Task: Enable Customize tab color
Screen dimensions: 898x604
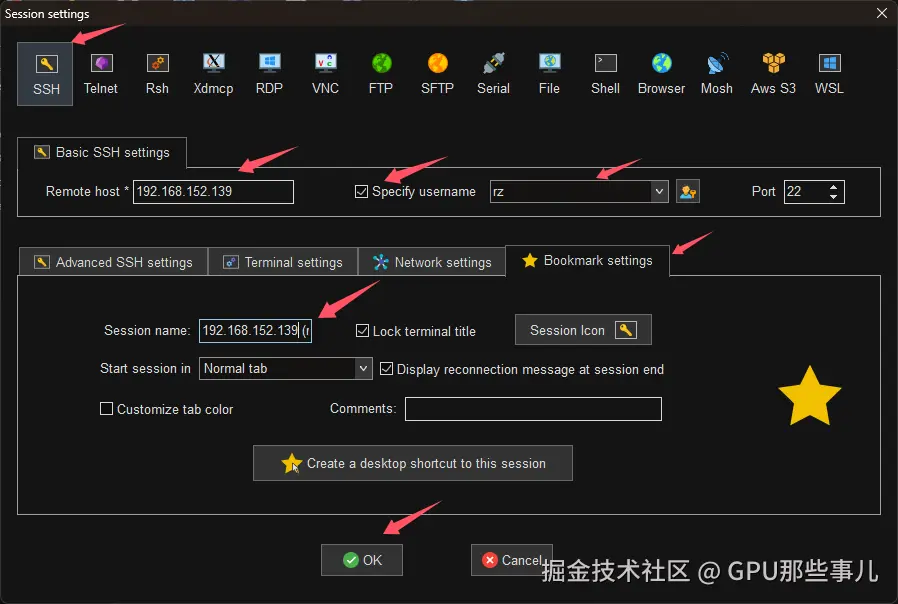Action: tap(106, 409)
